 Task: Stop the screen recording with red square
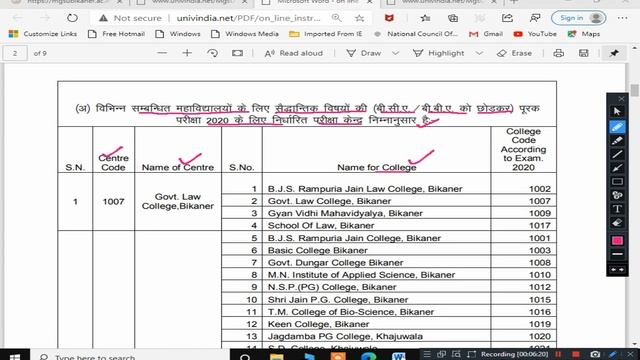coord(576,354)
